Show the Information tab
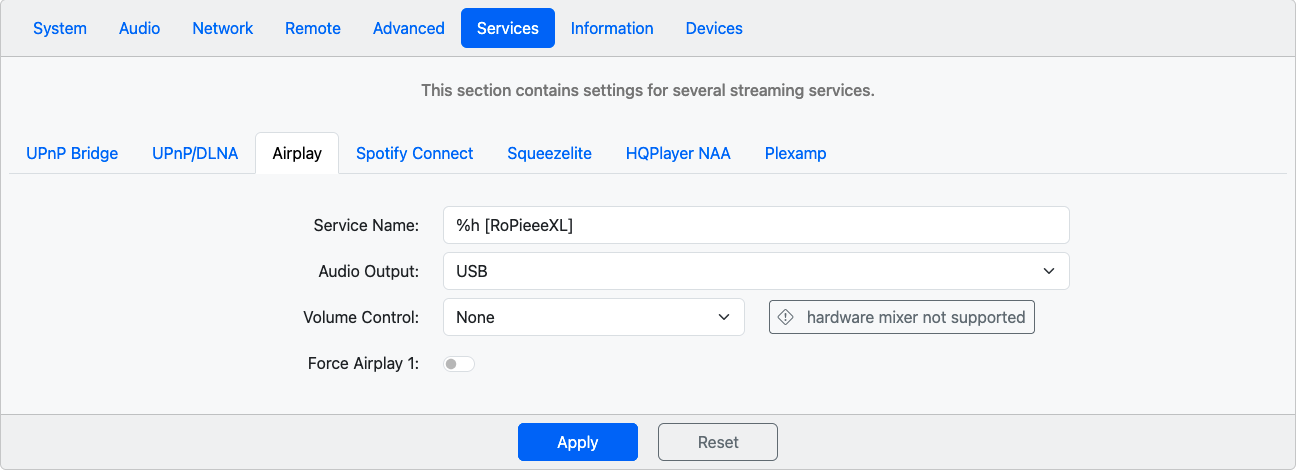The width and height of the screenshot is (1297, 471). [x=612, y=28]
